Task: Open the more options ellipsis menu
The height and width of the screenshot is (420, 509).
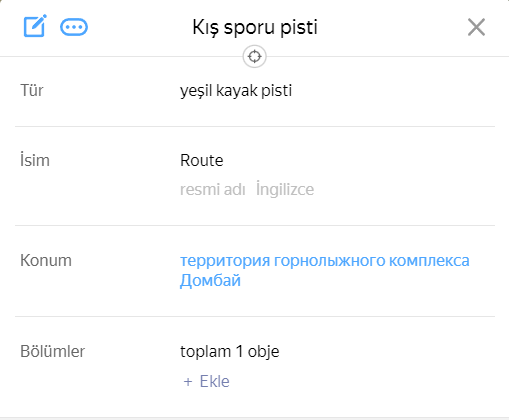Action: pyautogui.click(x=74, y=27)
